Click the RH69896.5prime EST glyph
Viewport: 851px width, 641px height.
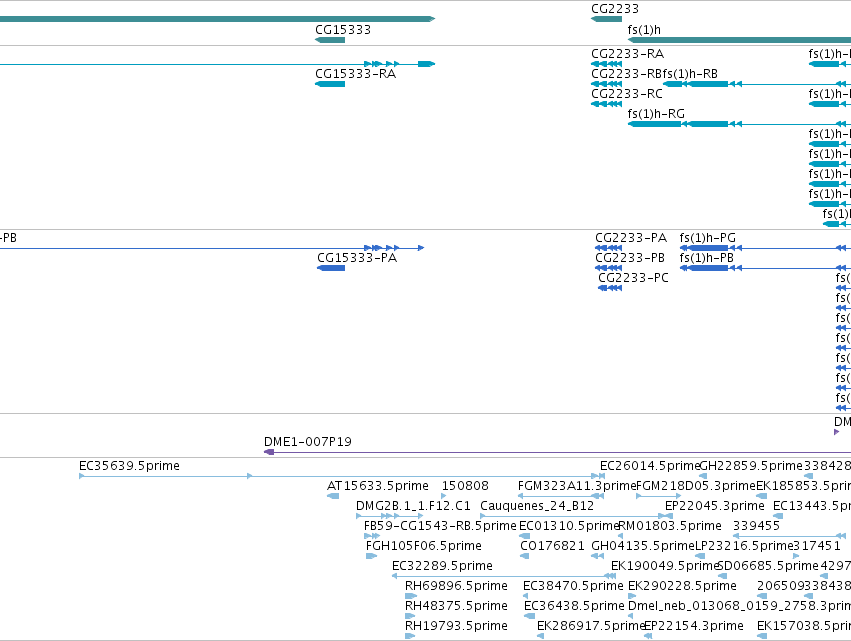[x=411, y=596]
